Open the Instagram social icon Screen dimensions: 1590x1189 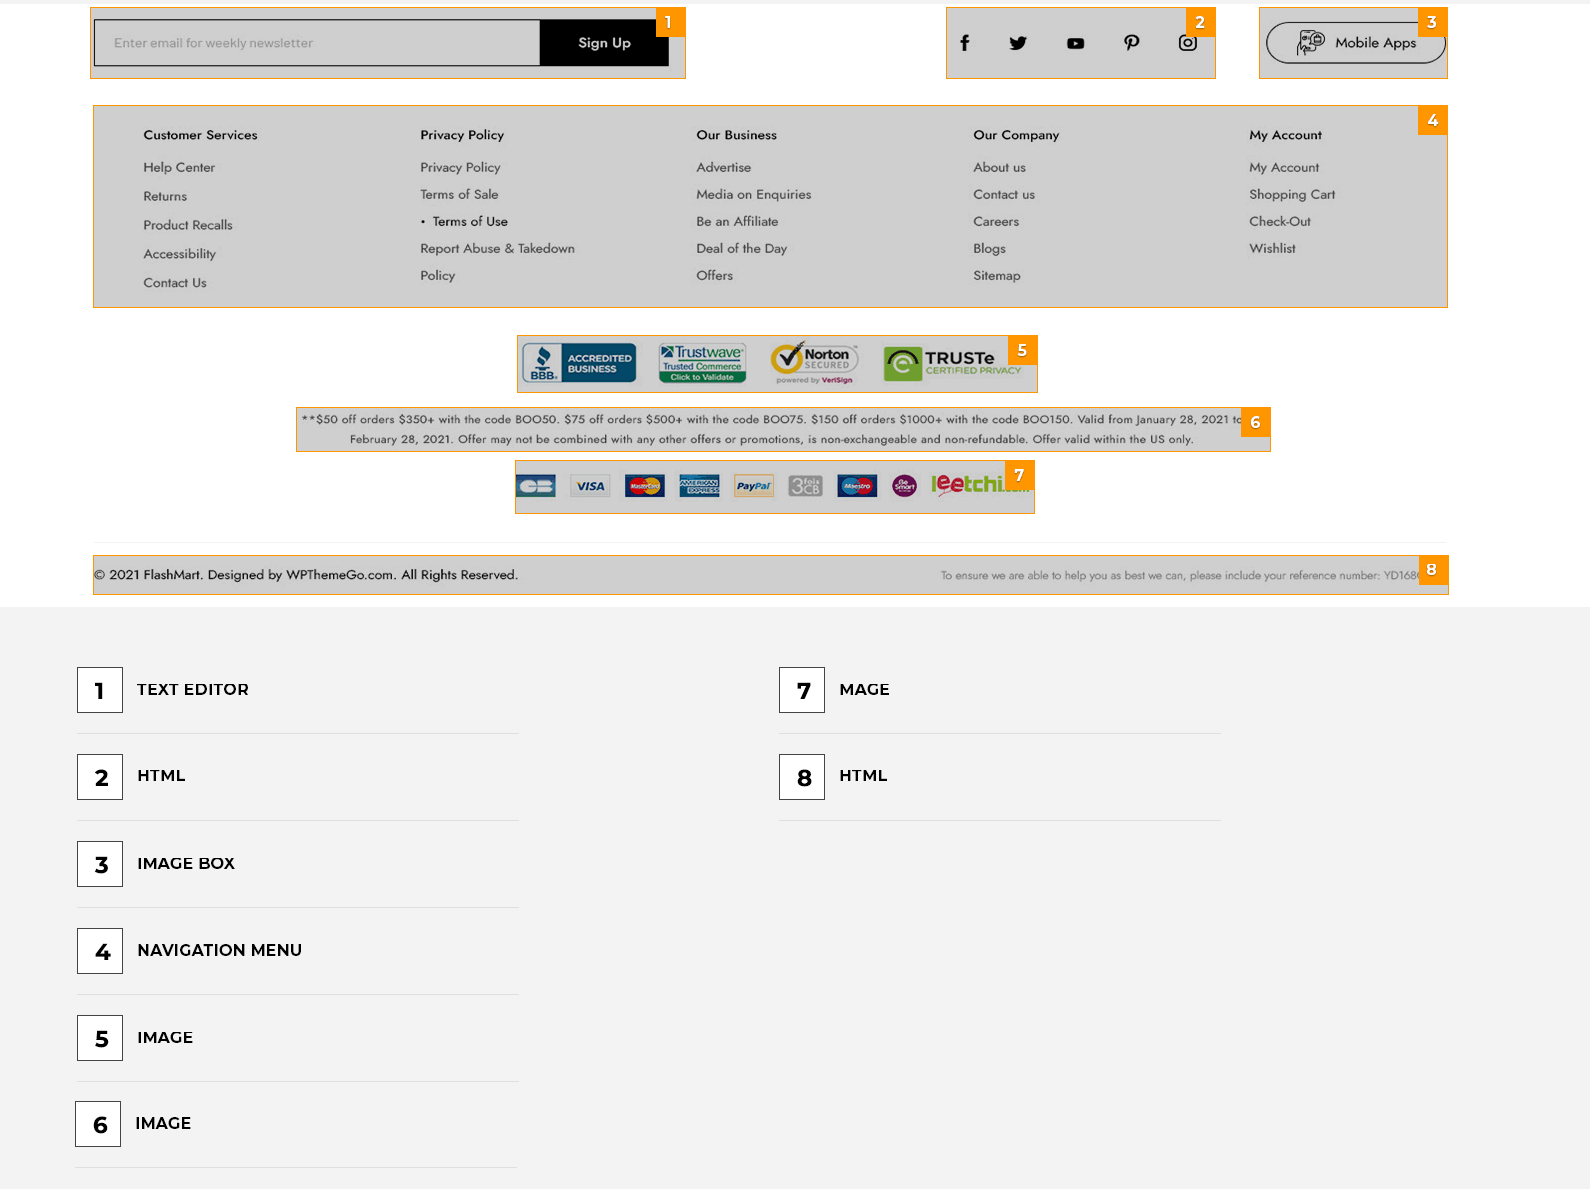click(x=1188, y=43)
